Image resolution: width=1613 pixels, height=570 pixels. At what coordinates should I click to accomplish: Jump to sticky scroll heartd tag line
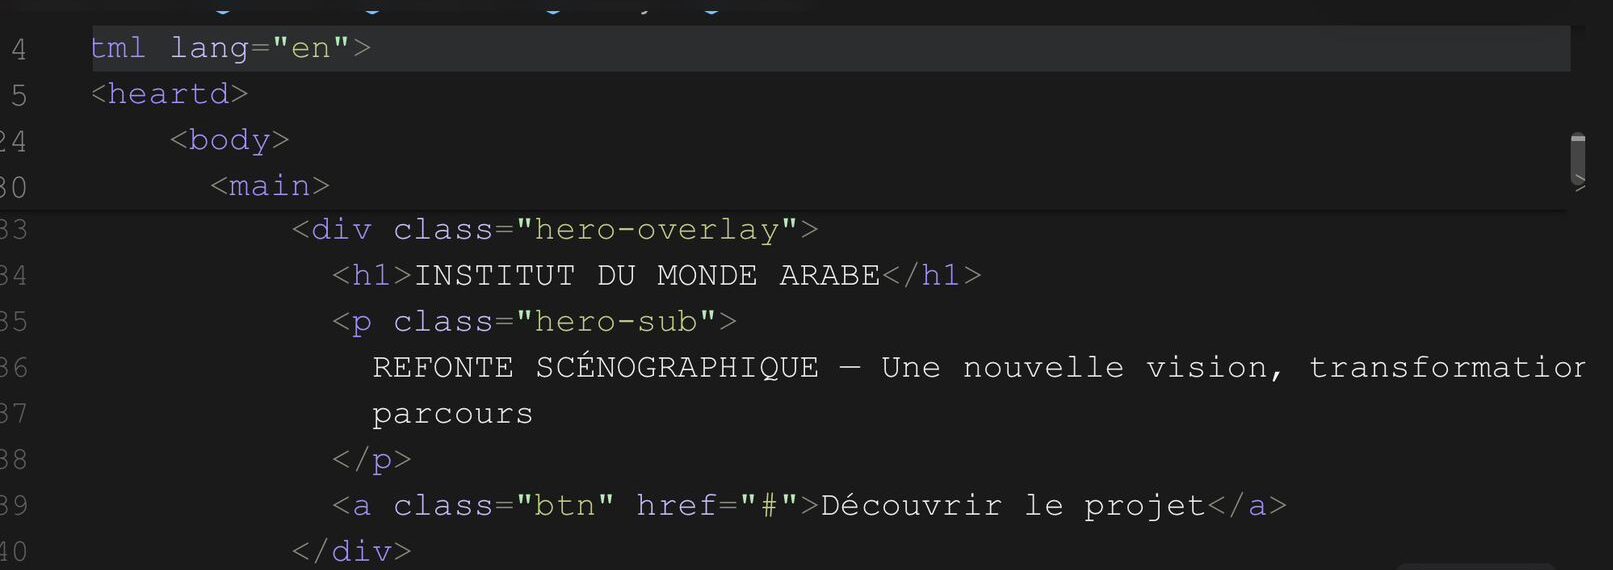click(x=169, y=94)
